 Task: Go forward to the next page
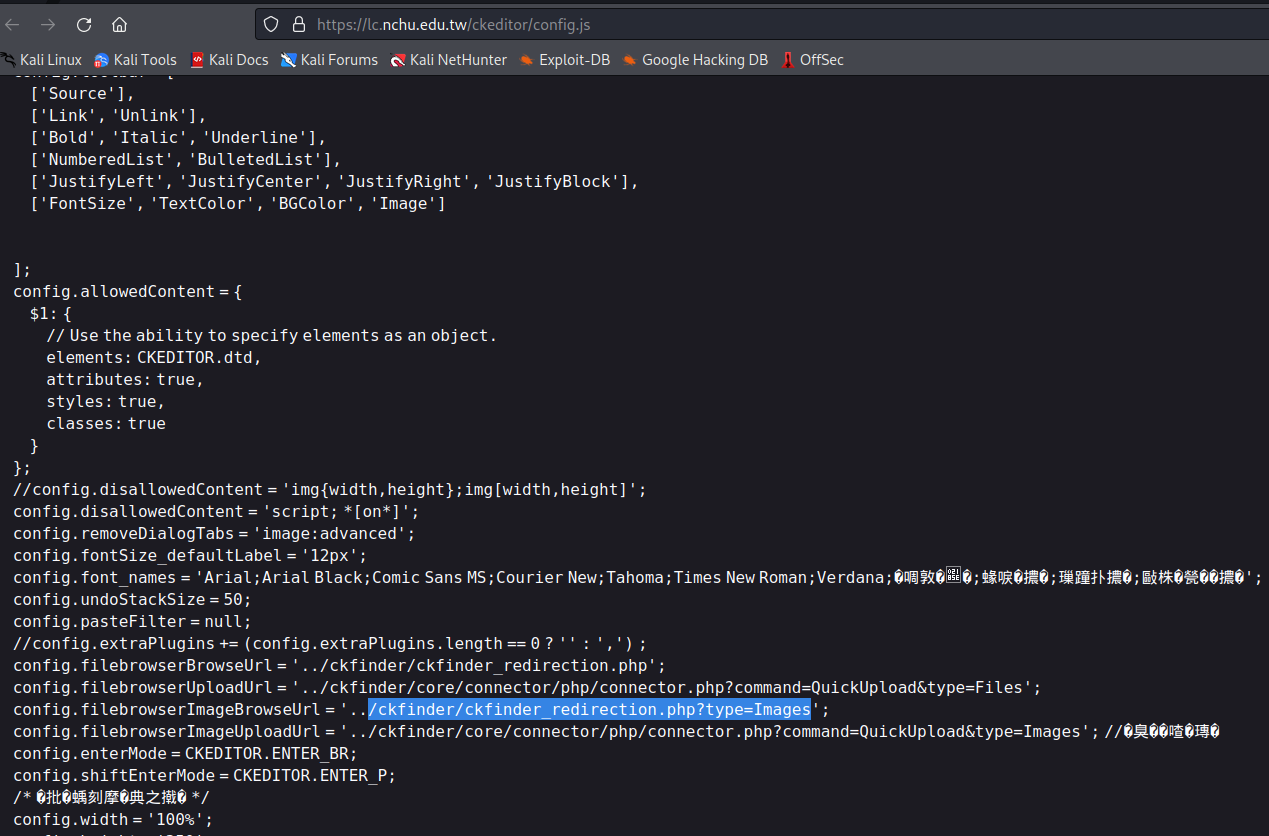tap(48, 24)
